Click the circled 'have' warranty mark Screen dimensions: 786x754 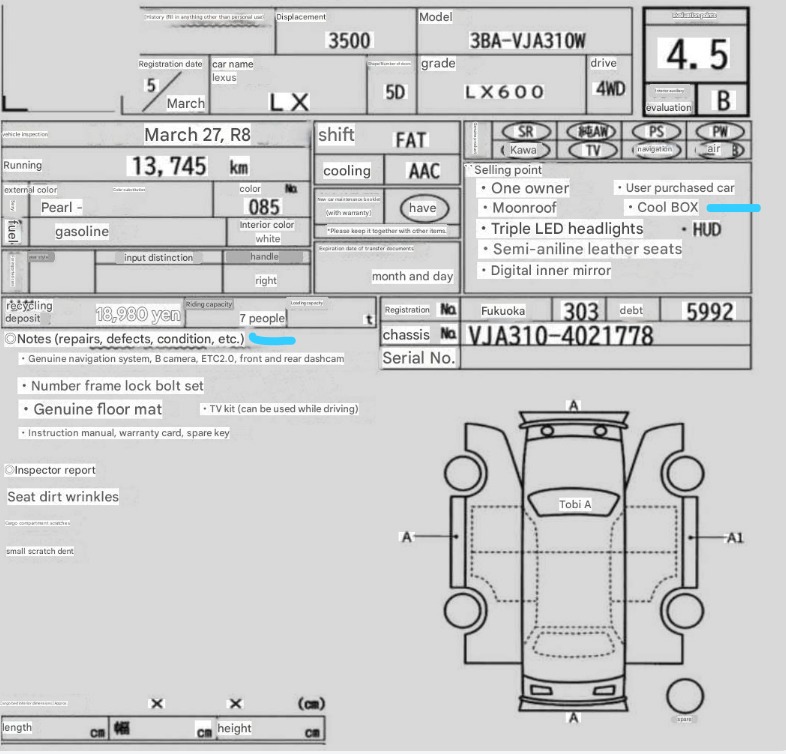(x=422, y=208)
